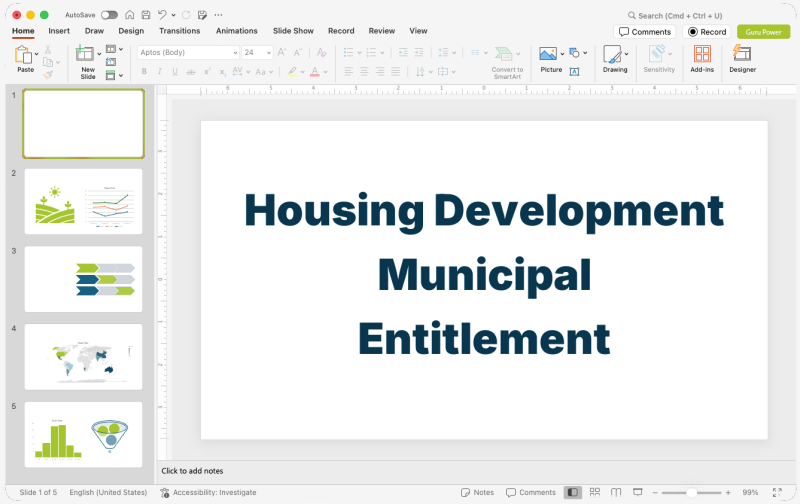Click the Home icon in the title bar
800x504 pixels.
(x=130, y=15)
